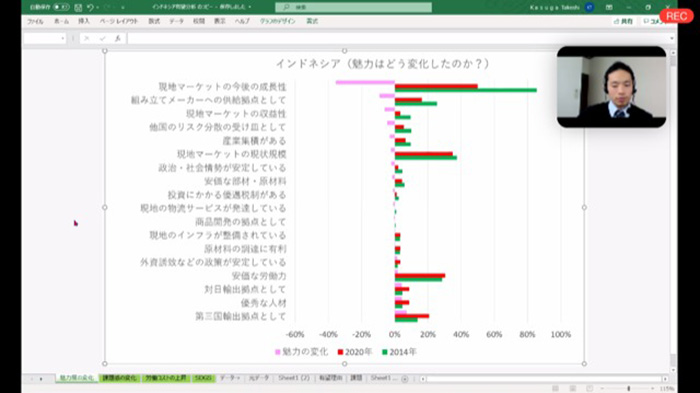Open the Sheet1 (2) sheet tab
The width and height of the screenshot is (700, 393).
tap(294, 378)
